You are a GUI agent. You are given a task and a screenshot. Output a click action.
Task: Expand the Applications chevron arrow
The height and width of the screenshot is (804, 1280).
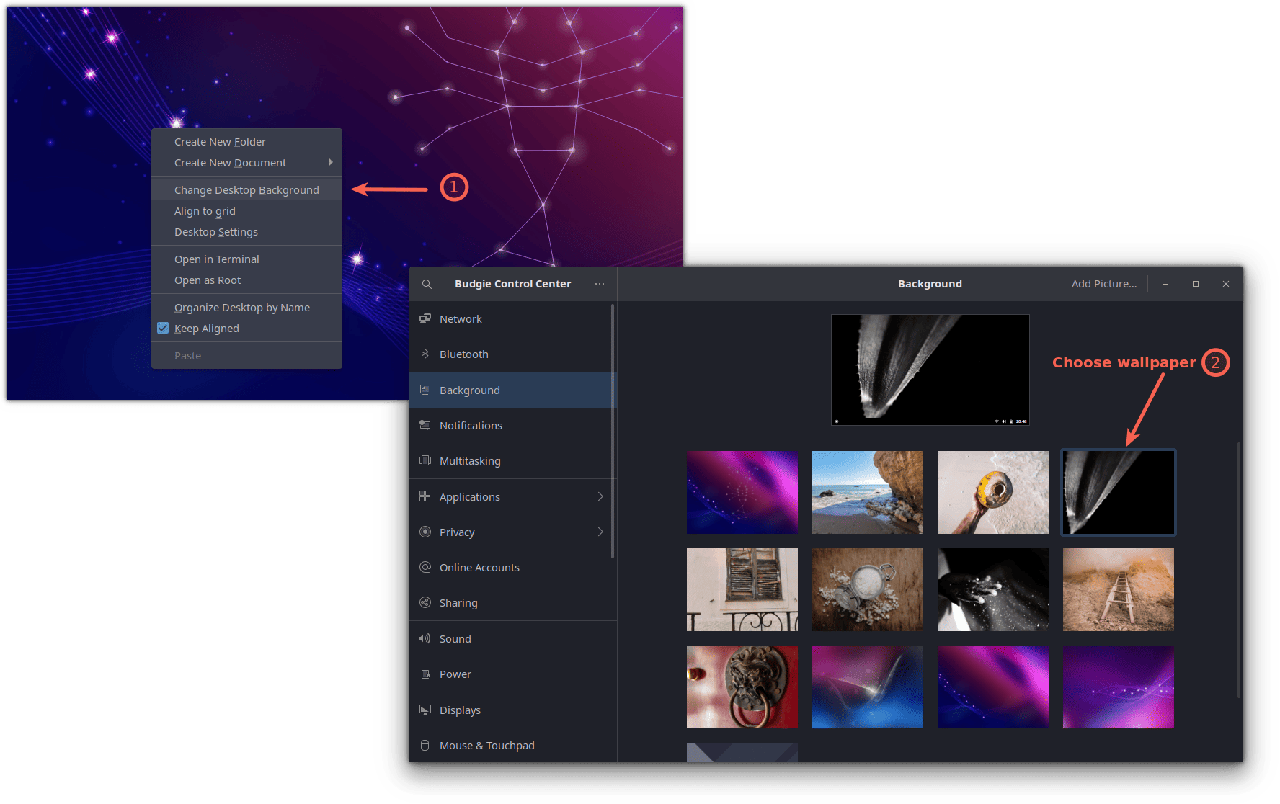(x=600, y=497)
